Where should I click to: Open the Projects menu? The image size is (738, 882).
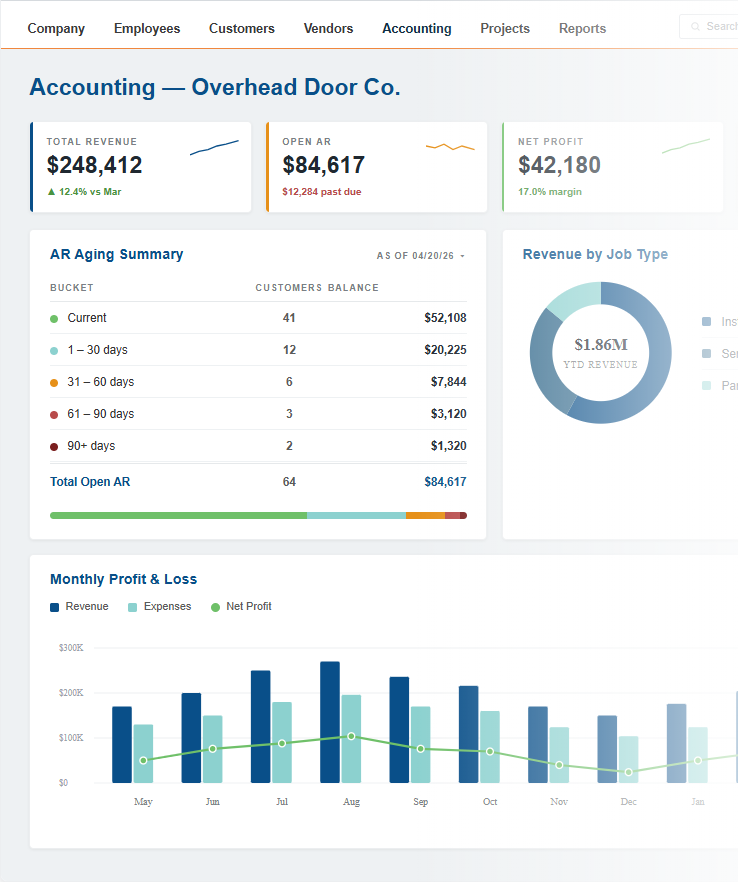[x=505, y=28]
